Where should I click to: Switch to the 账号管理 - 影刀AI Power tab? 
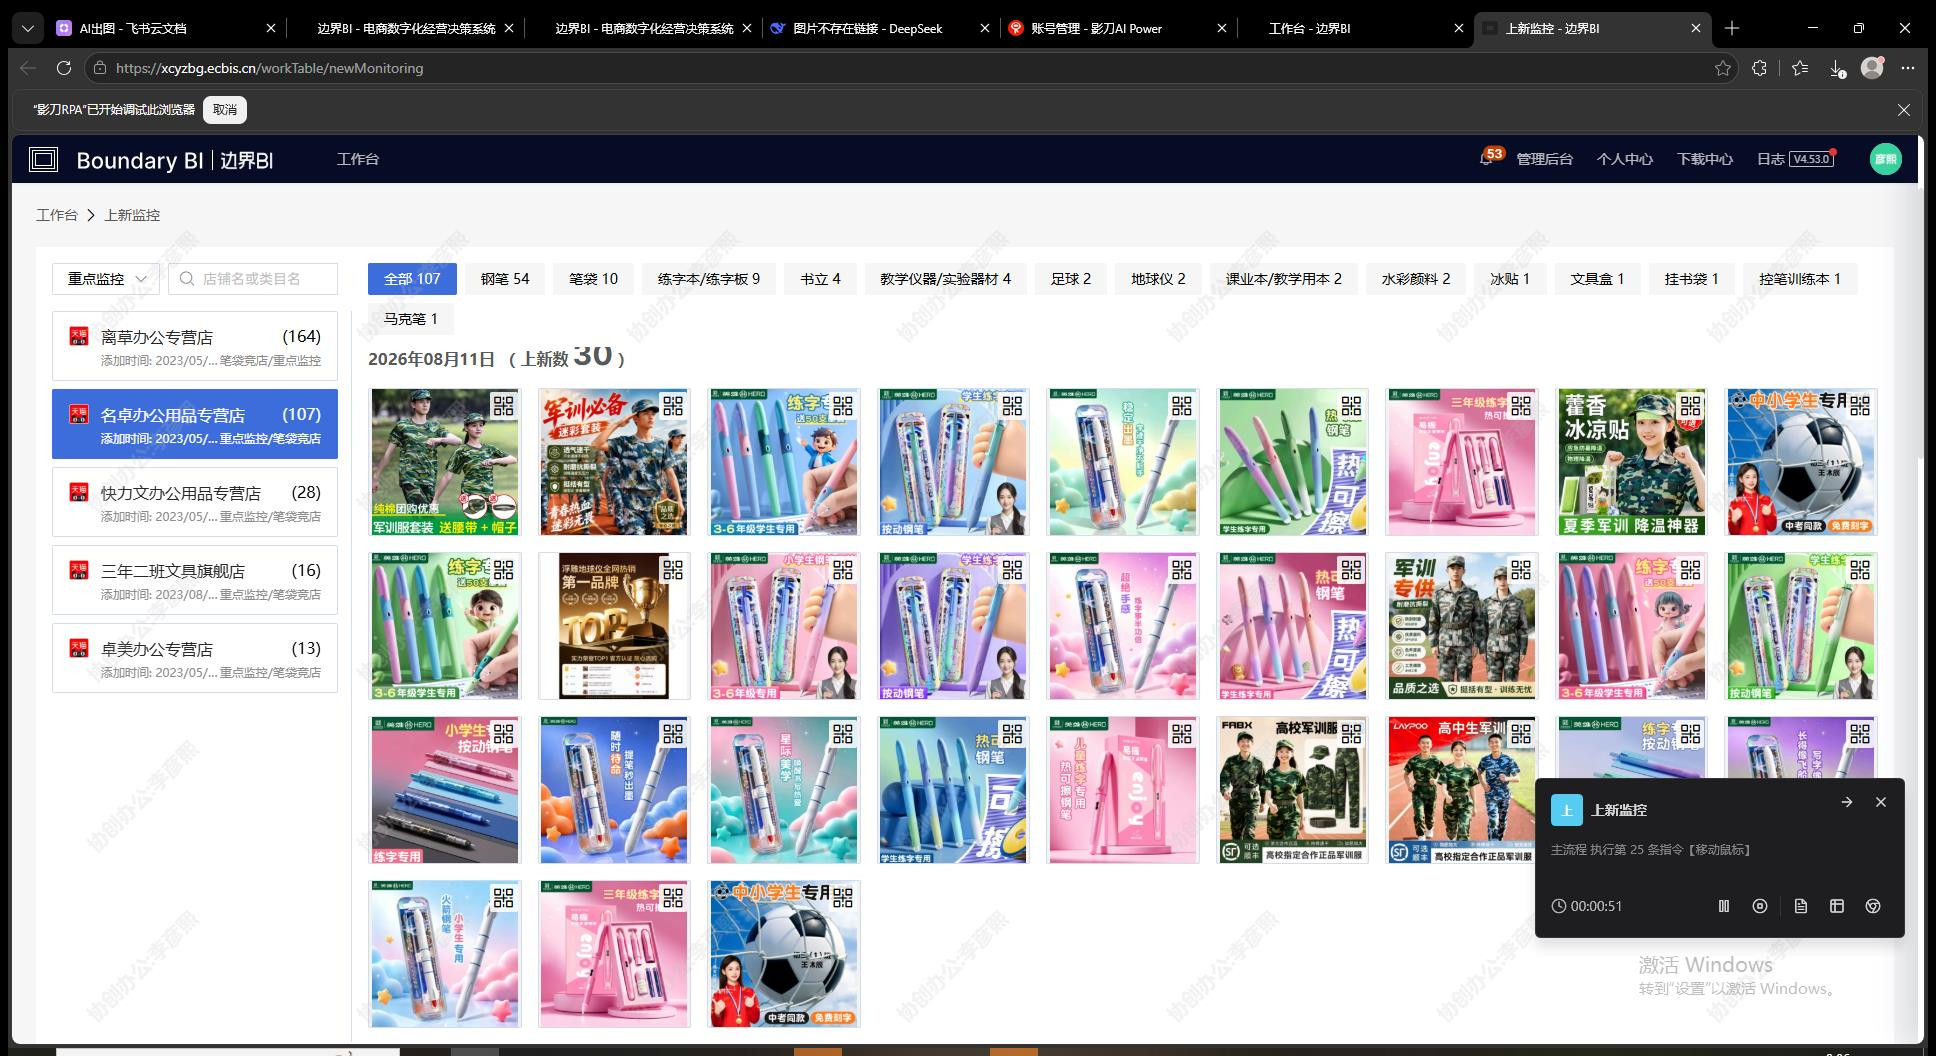tap(1118, 29)
